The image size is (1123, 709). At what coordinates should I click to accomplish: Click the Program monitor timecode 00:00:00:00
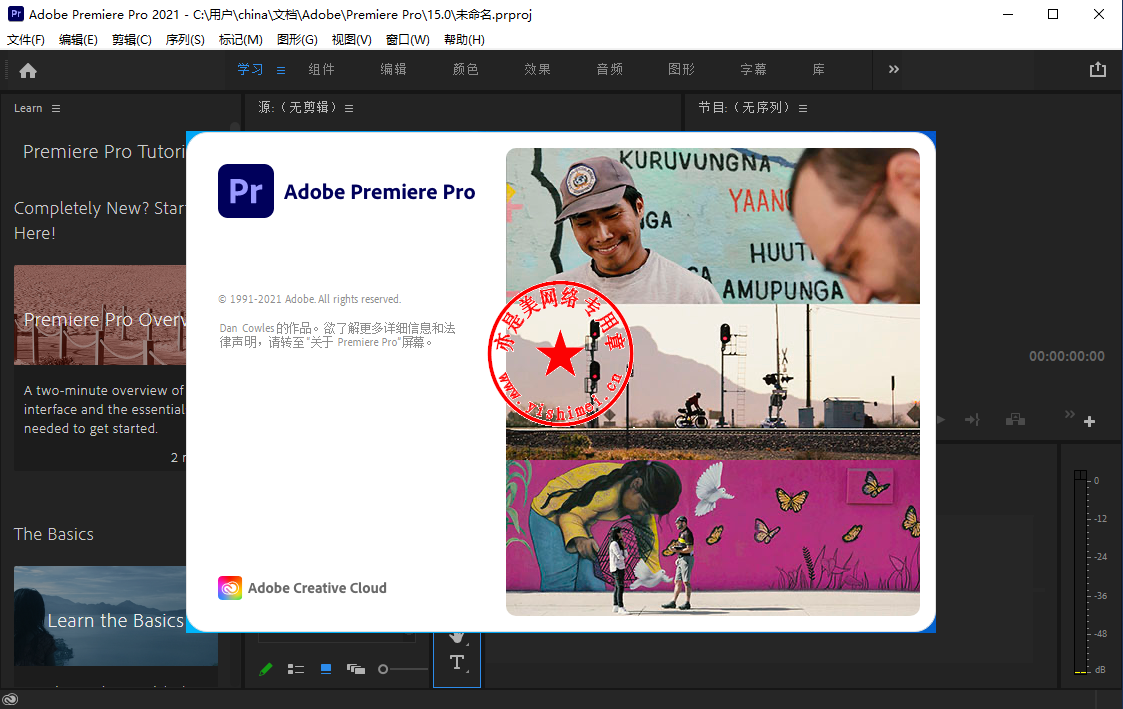coord(1066,356)
